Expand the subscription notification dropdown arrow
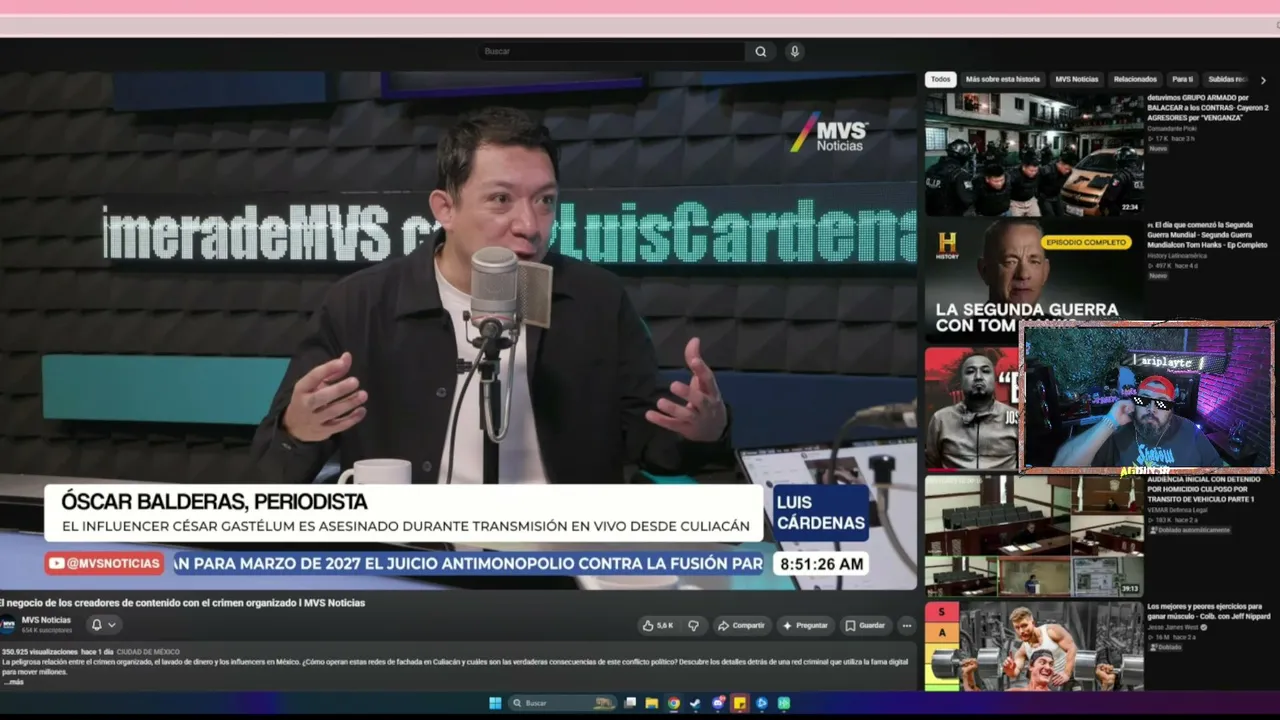The height and width of the screenshot is (720, 1280). pyautogui.click(x=112, y=625)
